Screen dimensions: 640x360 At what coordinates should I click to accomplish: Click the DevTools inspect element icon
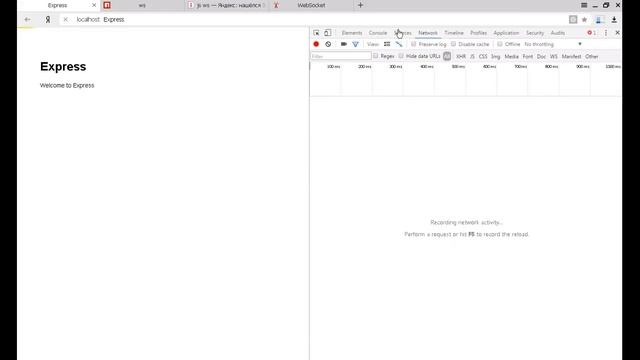[x=316, y=33]
